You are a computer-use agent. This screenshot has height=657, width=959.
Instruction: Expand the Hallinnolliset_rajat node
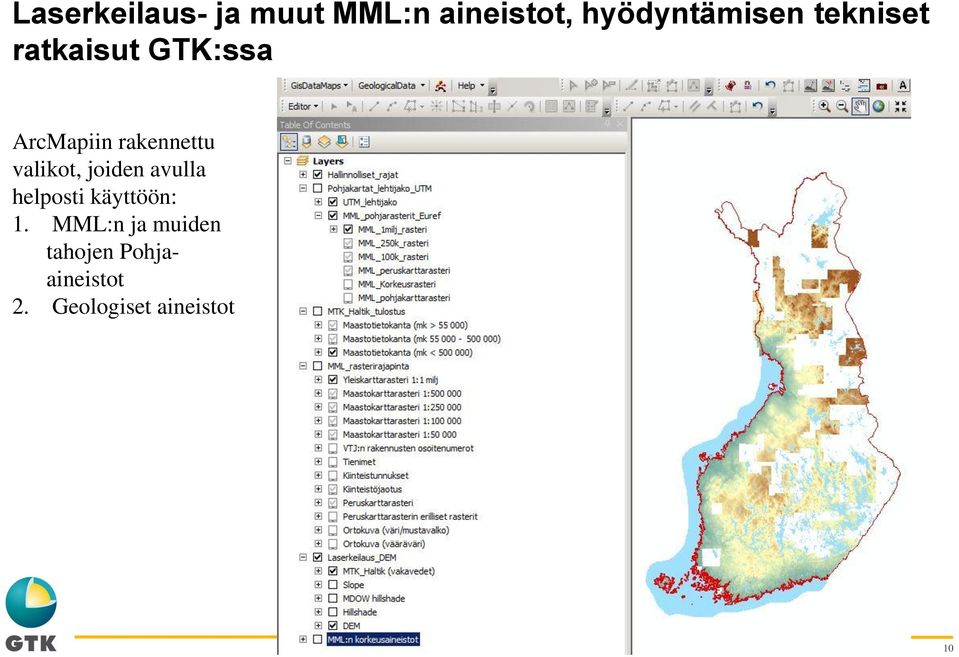point(303,175)
